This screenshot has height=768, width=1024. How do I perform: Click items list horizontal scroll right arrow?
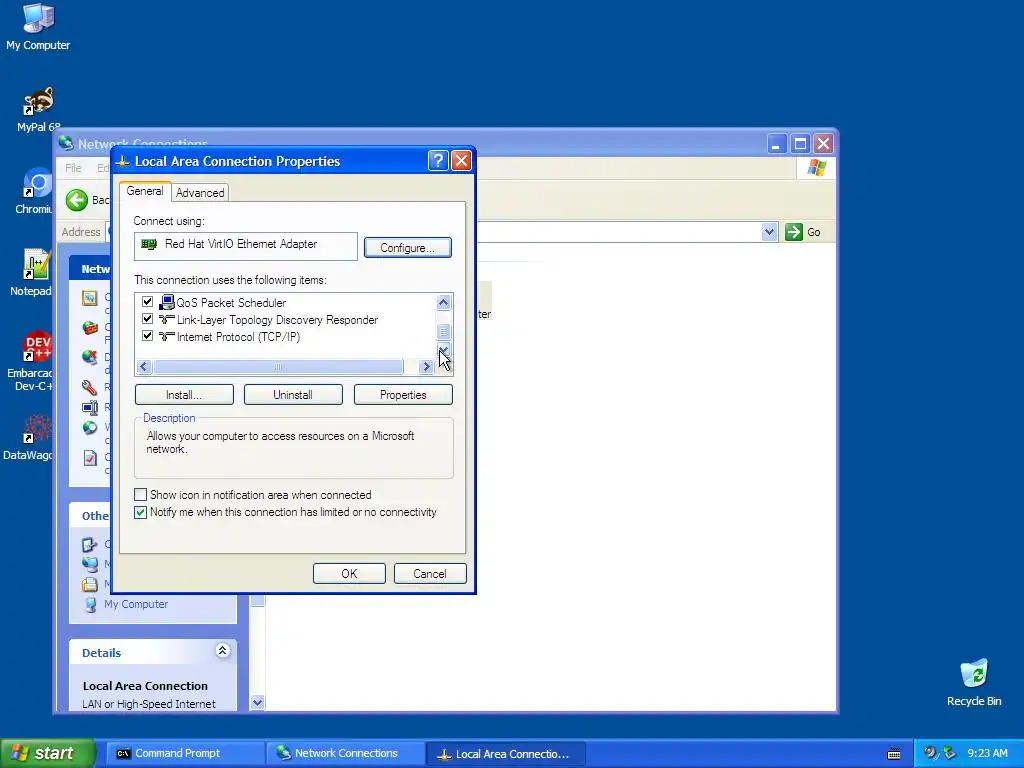coord(426,366)
